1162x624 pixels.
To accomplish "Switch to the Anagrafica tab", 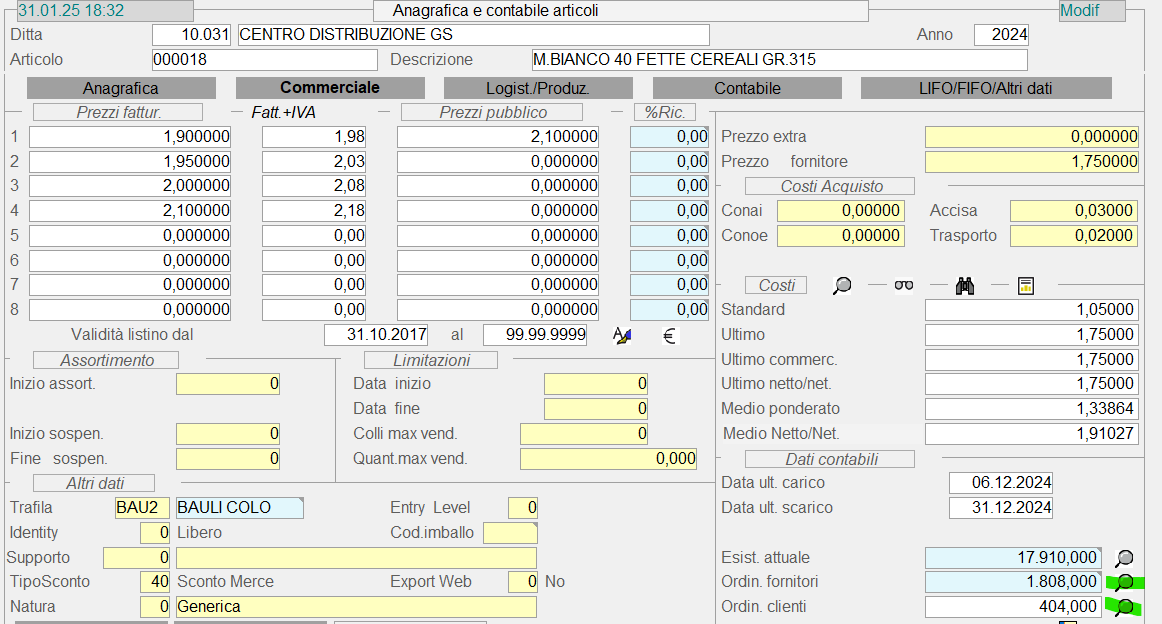I will click(121, 88).
